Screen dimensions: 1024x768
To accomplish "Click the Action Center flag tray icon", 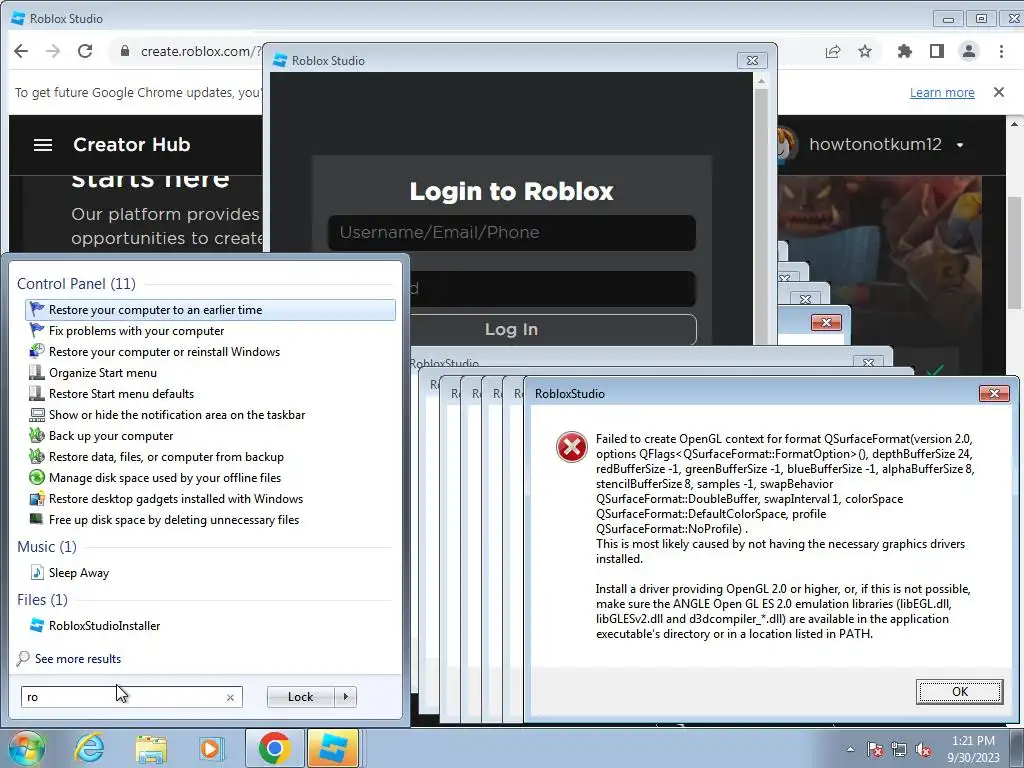I will click(874, 749).
